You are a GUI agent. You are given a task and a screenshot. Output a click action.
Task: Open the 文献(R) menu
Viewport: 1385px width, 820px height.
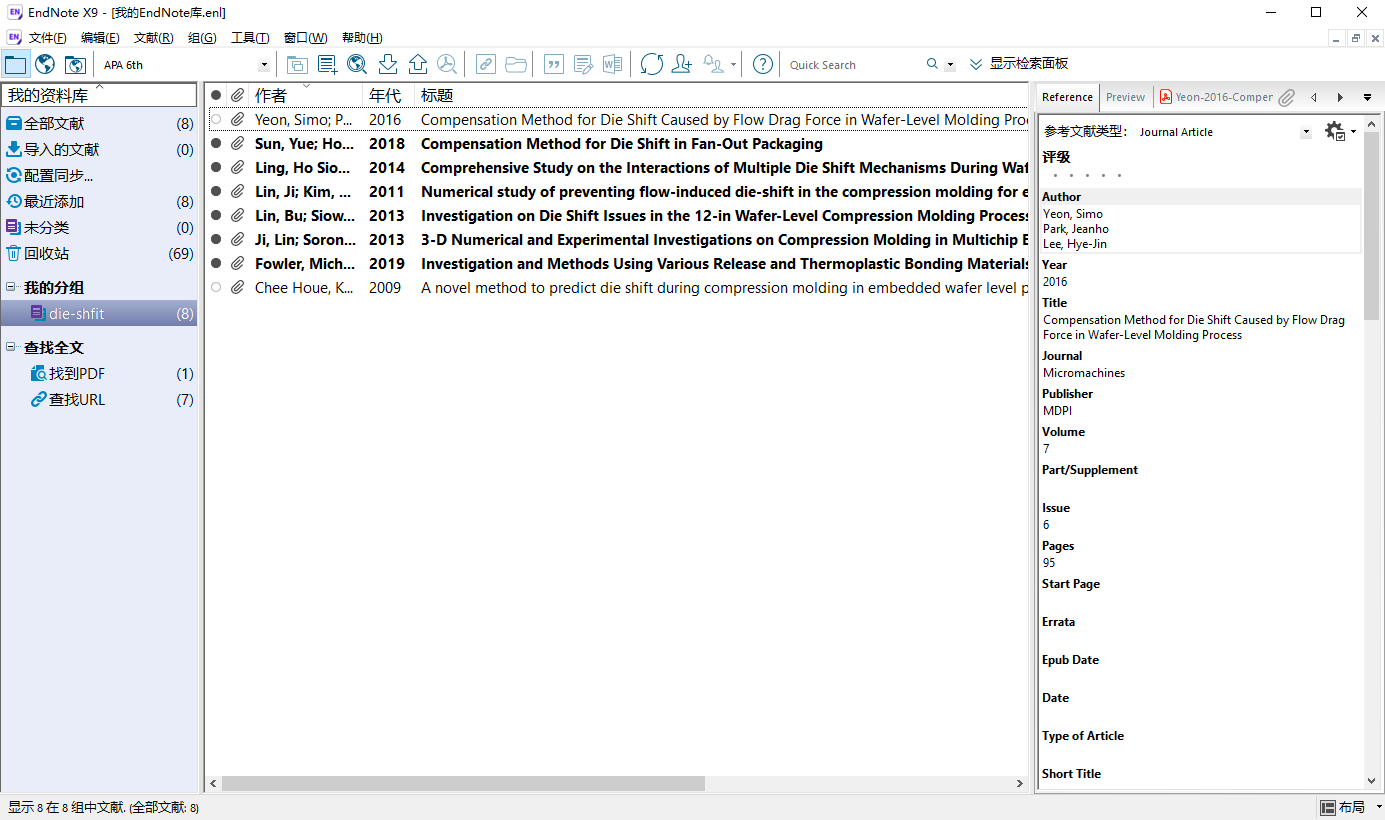[153, 38]
